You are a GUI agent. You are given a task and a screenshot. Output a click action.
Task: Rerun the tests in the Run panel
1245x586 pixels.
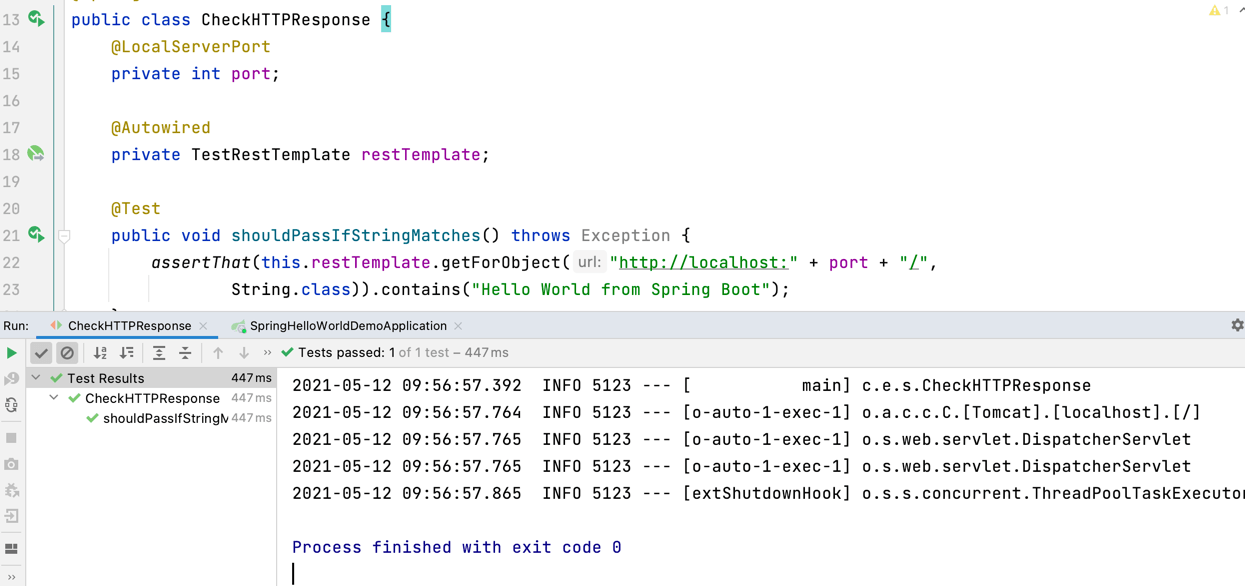coord(12,352)
